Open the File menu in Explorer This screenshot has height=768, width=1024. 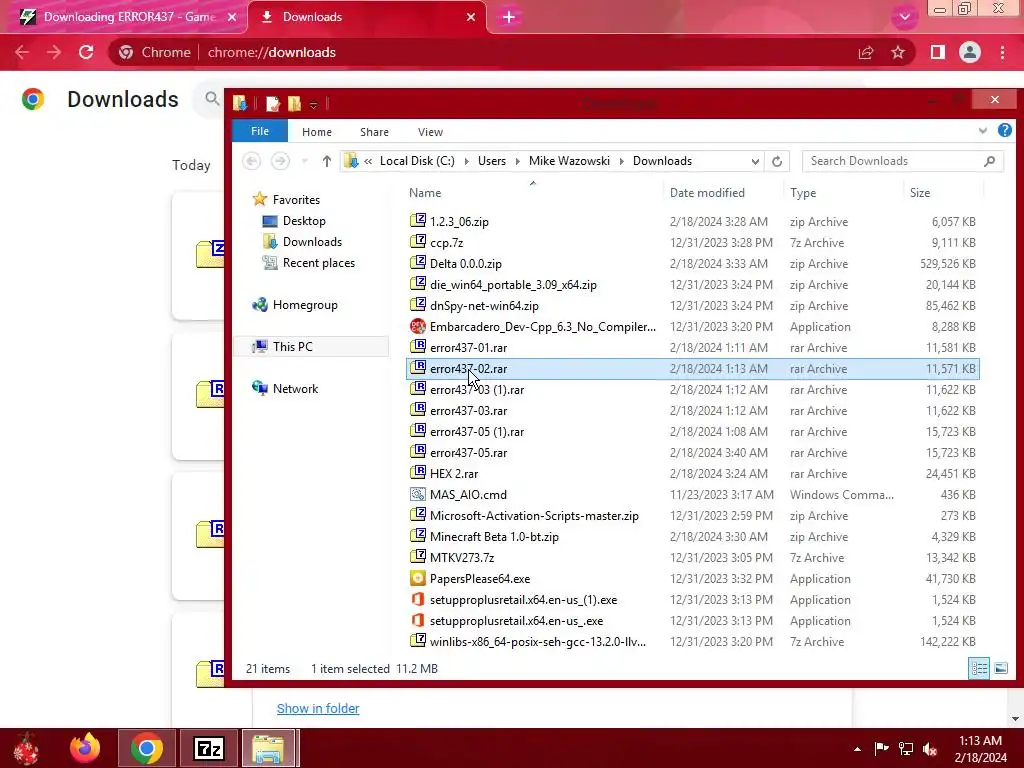pos(260,131)
